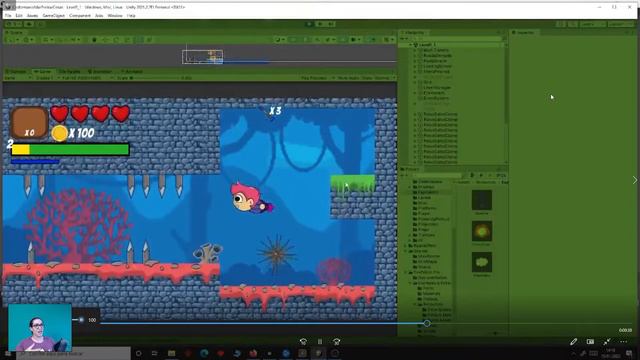This screenshot has height=360, width=640.
Task: Click the recorded taskbar search box
Action: (x=73, y=353)
